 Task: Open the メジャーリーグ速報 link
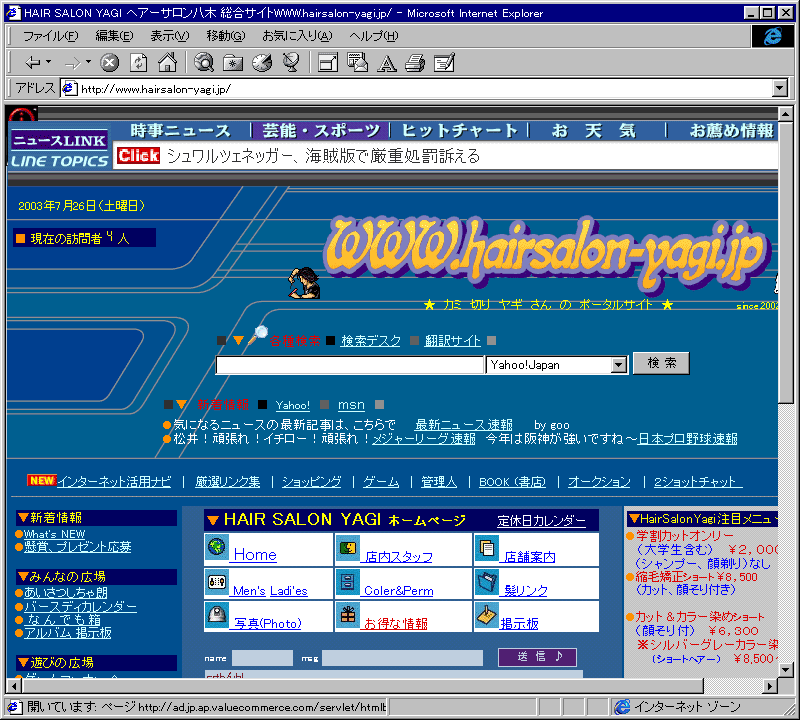(x=423, y=438)
